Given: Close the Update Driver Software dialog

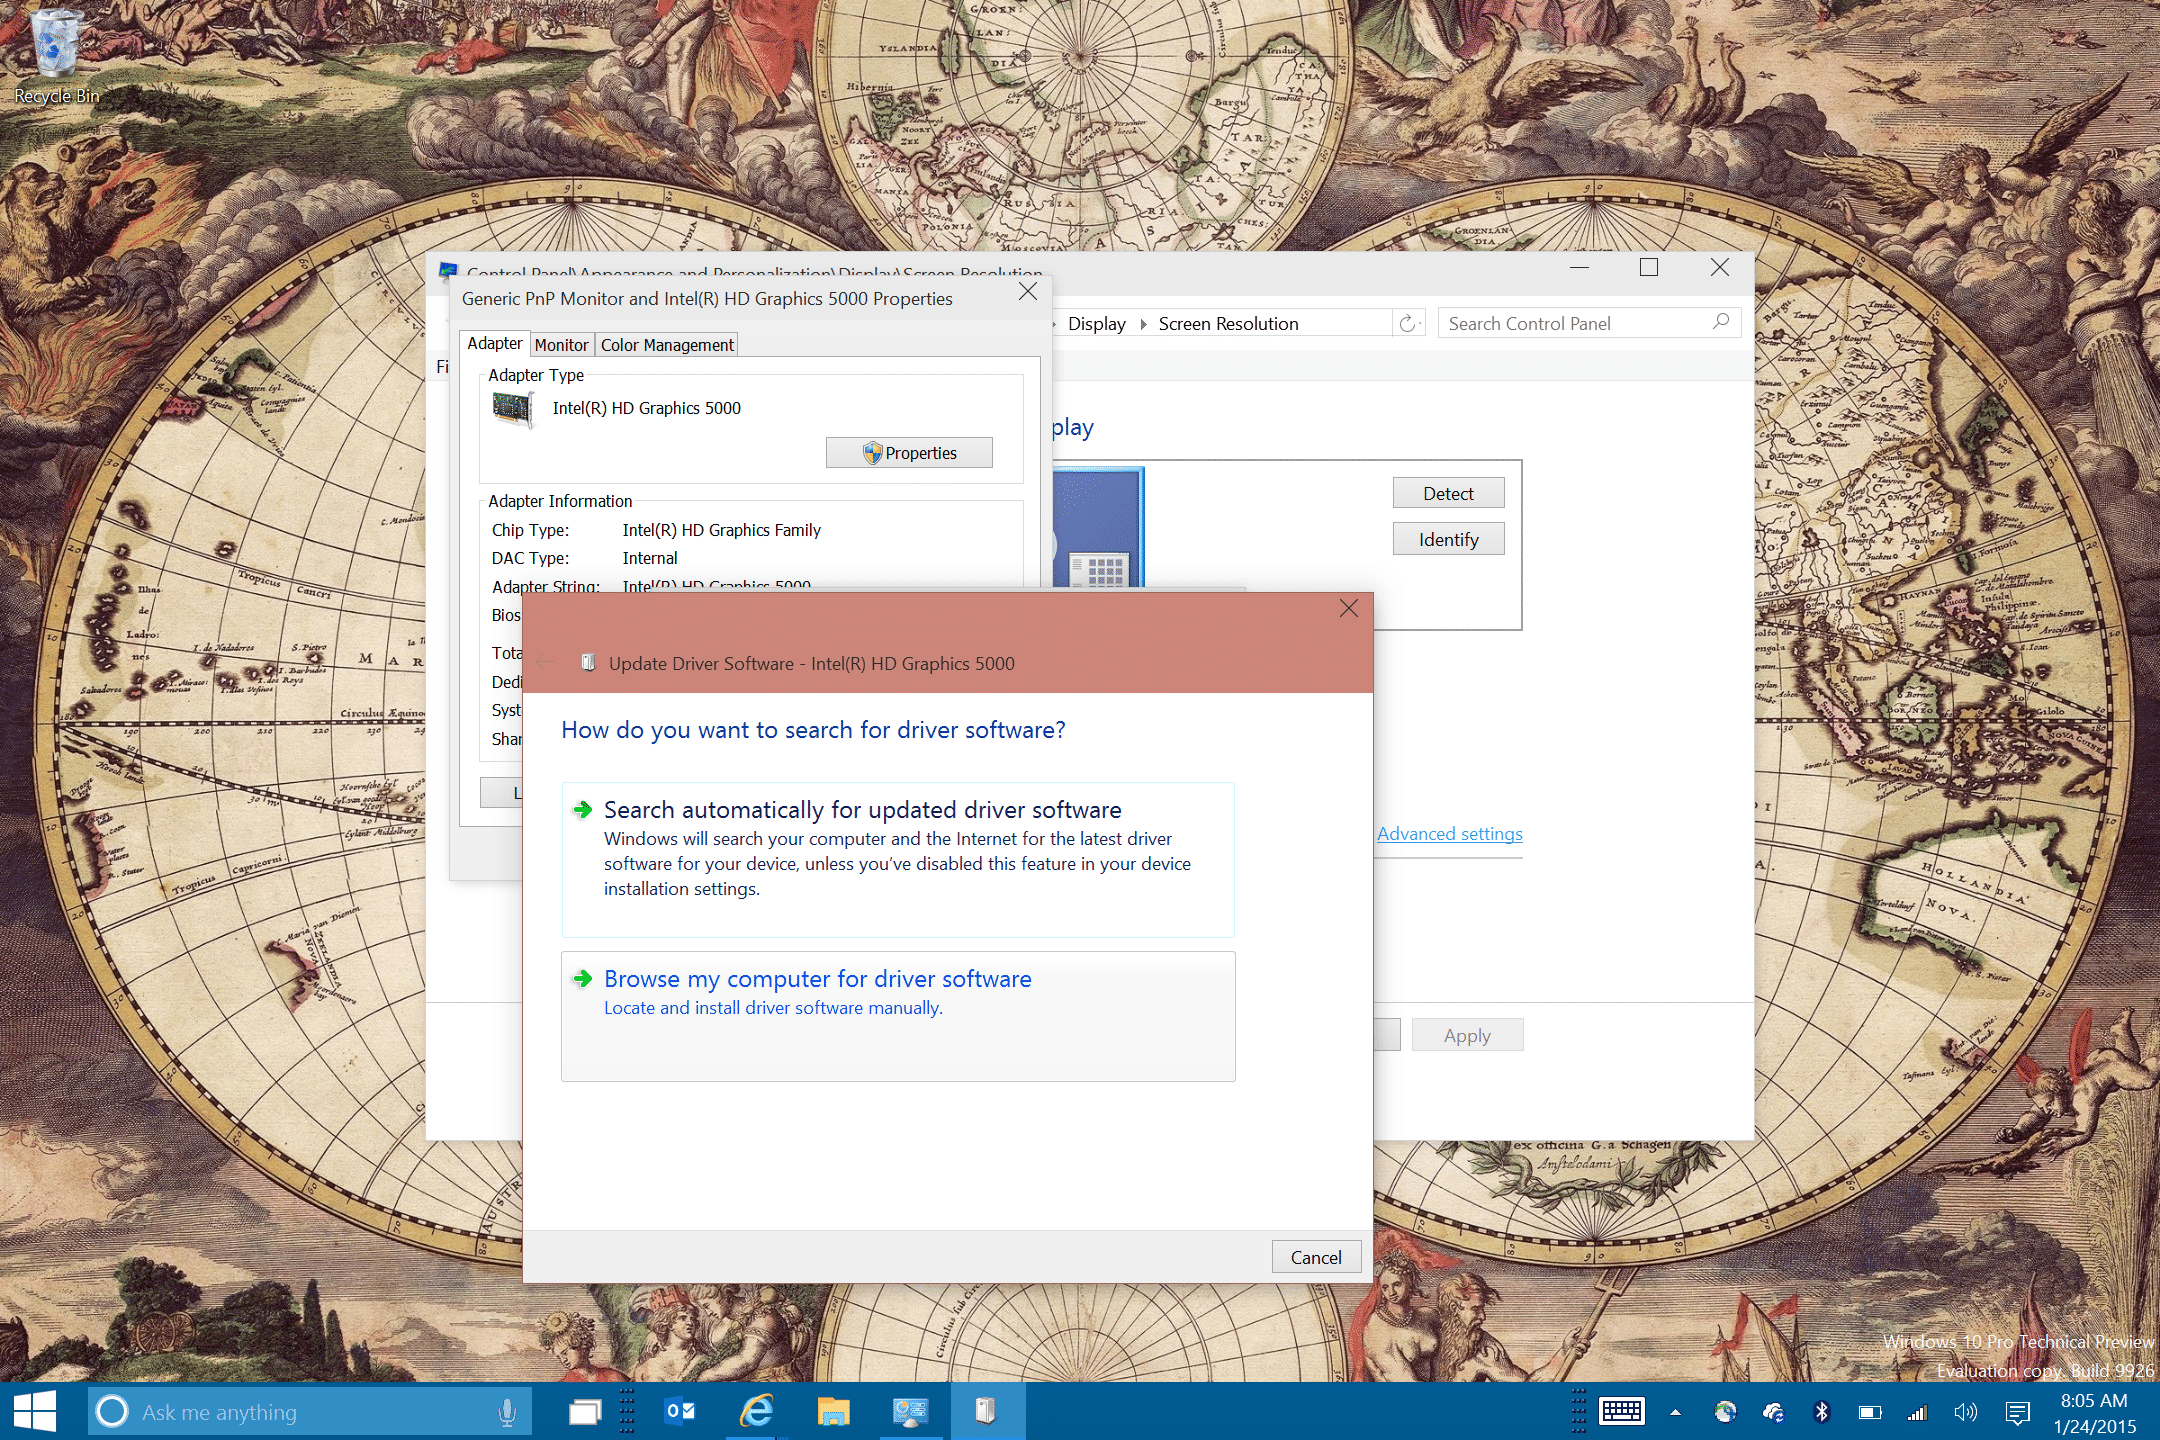Looking at the screenshot, I should click(1348, 608).
